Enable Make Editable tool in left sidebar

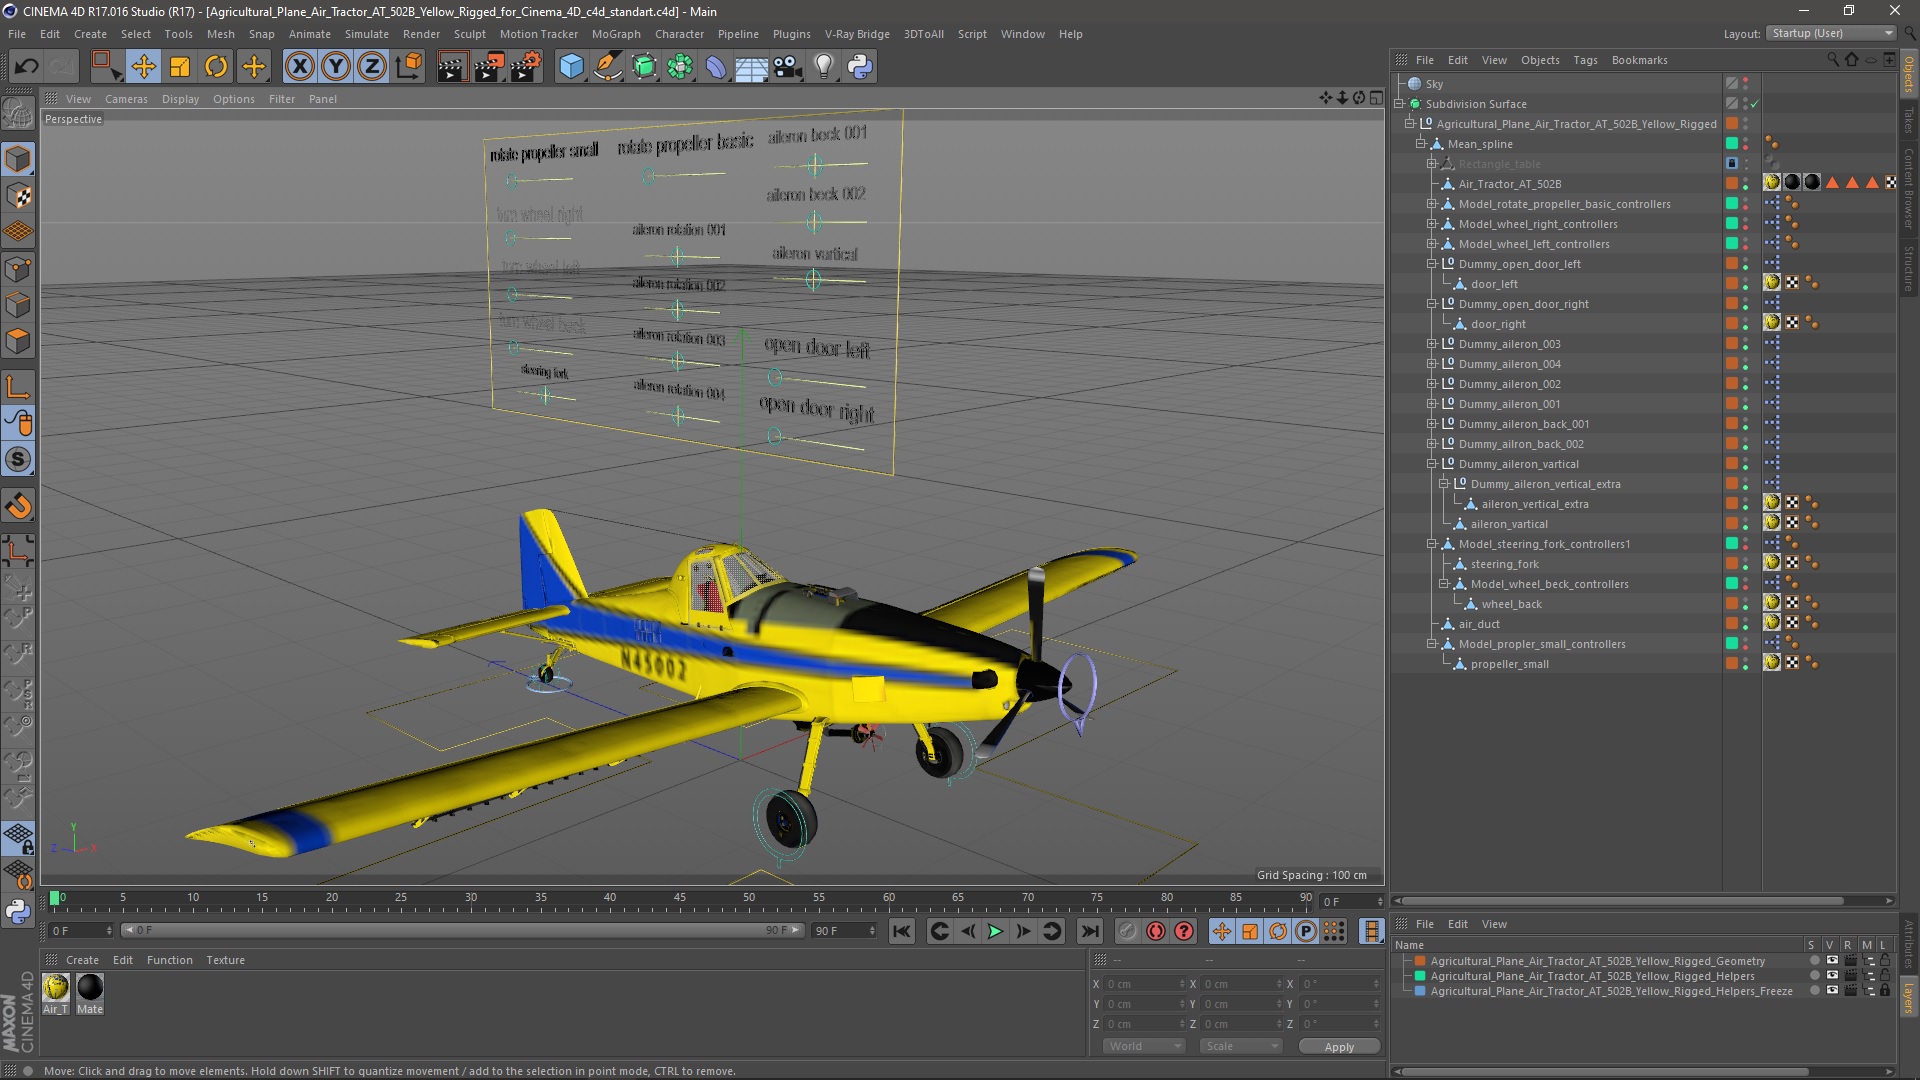[18, 113]
